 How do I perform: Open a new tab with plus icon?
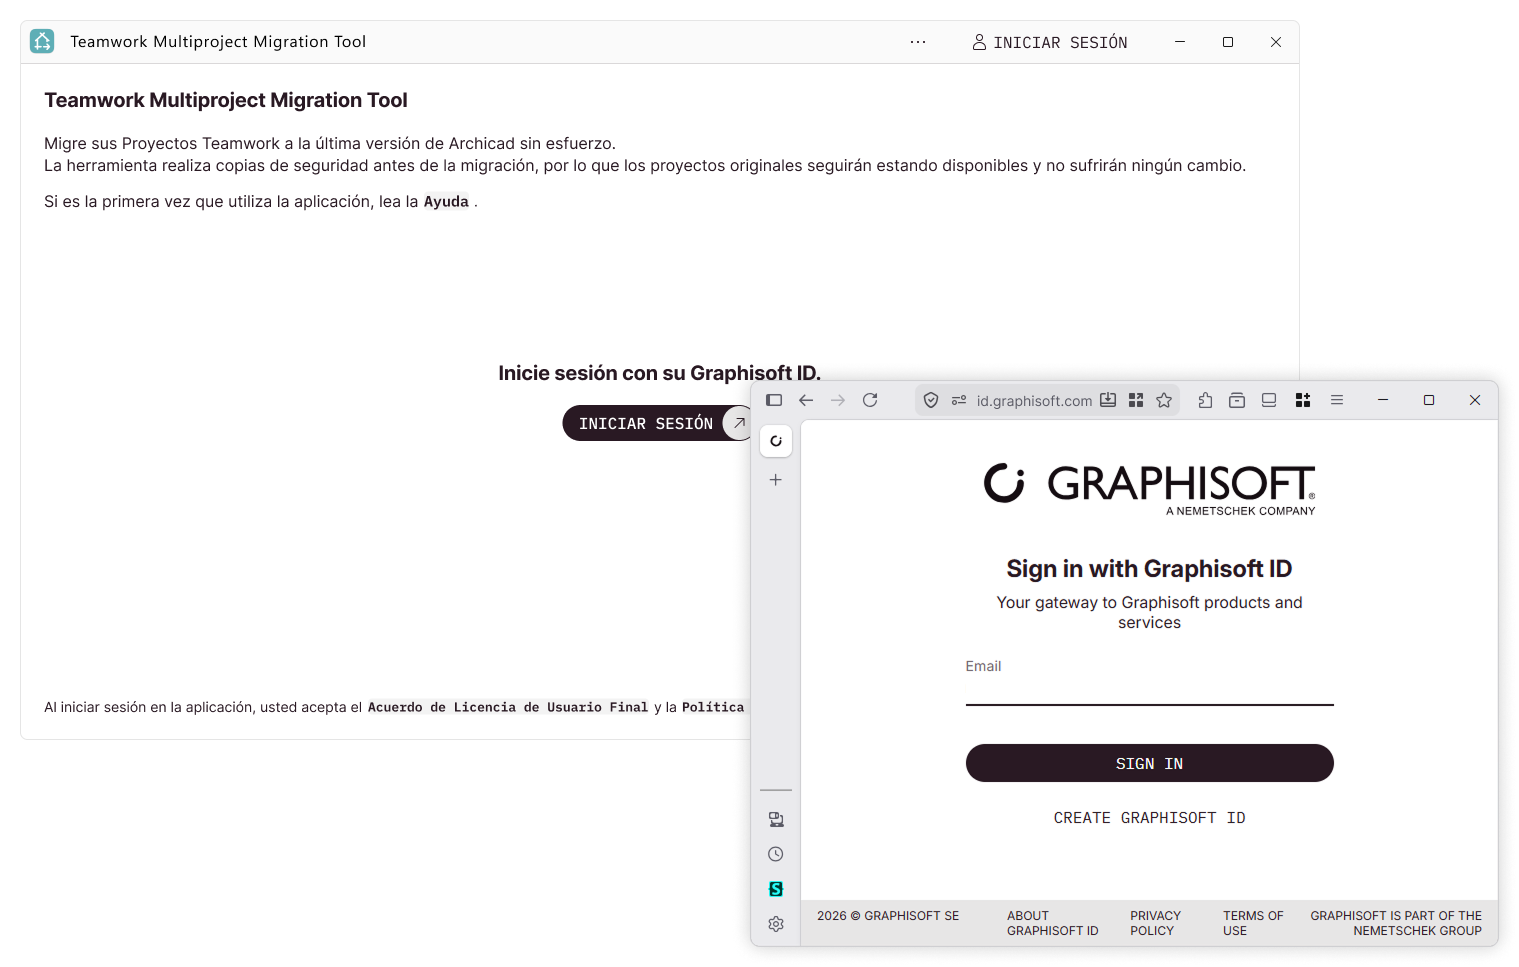point(776,480)
